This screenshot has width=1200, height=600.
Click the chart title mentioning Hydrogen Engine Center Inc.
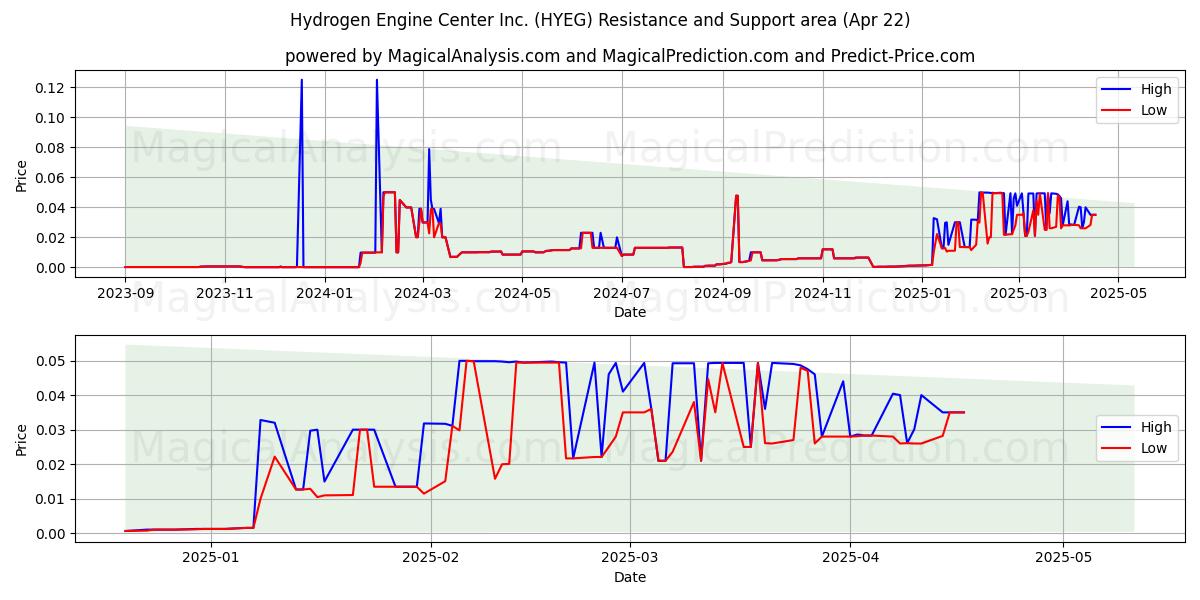pos(600,20)
